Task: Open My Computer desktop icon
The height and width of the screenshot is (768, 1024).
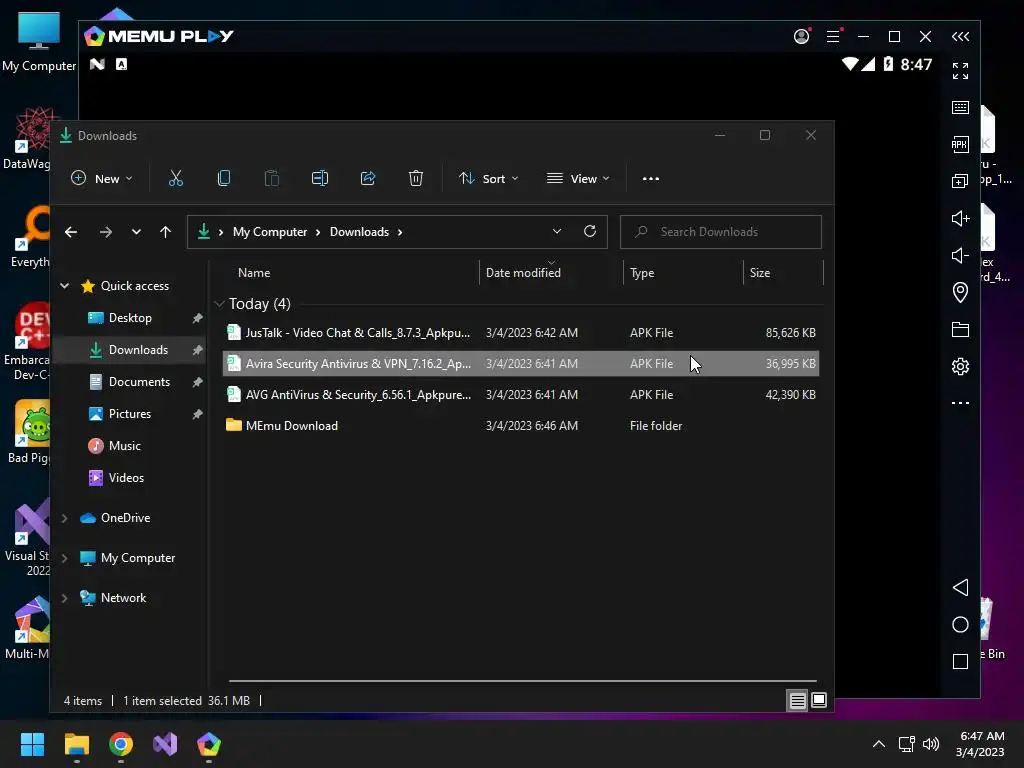Action: click(x=39, y=41)
